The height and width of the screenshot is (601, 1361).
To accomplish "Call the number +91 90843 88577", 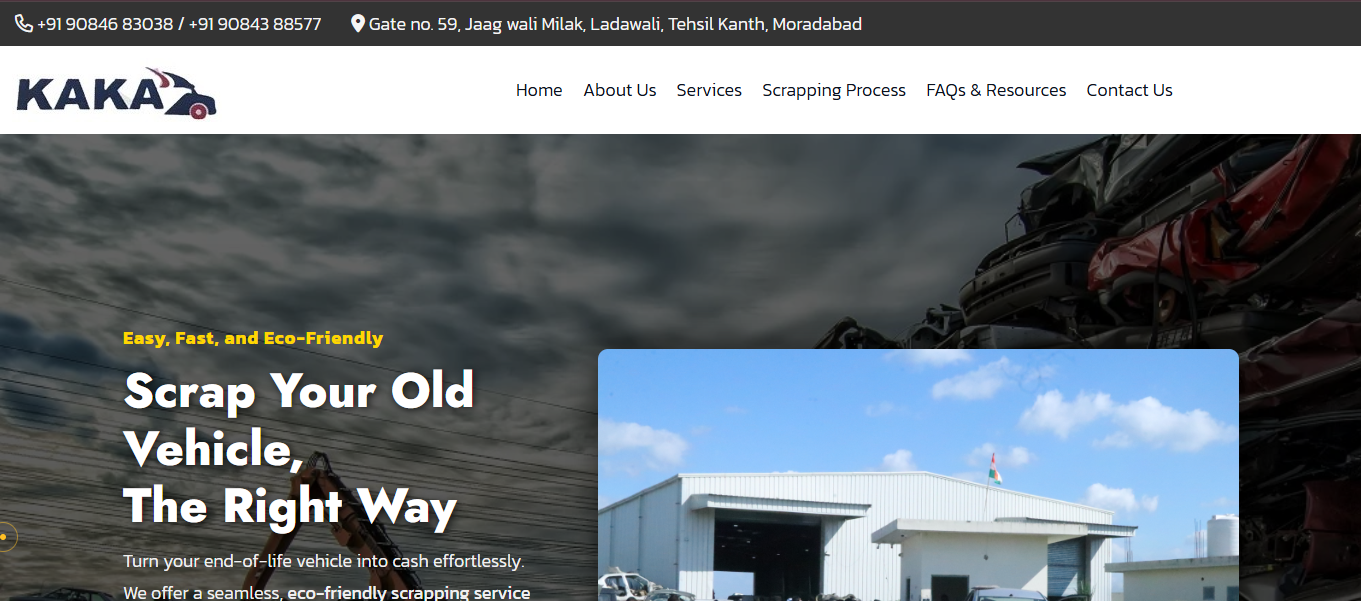I will [x=255, y=24].
